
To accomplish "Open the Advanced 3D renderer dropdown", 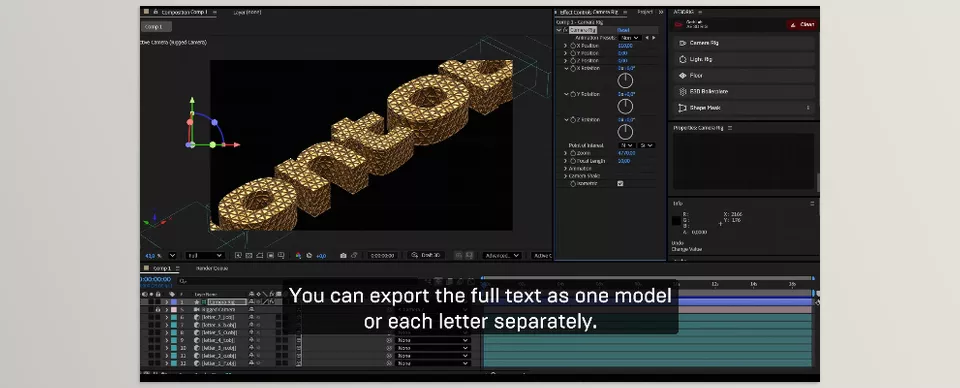I will click(x=502, y=255).
